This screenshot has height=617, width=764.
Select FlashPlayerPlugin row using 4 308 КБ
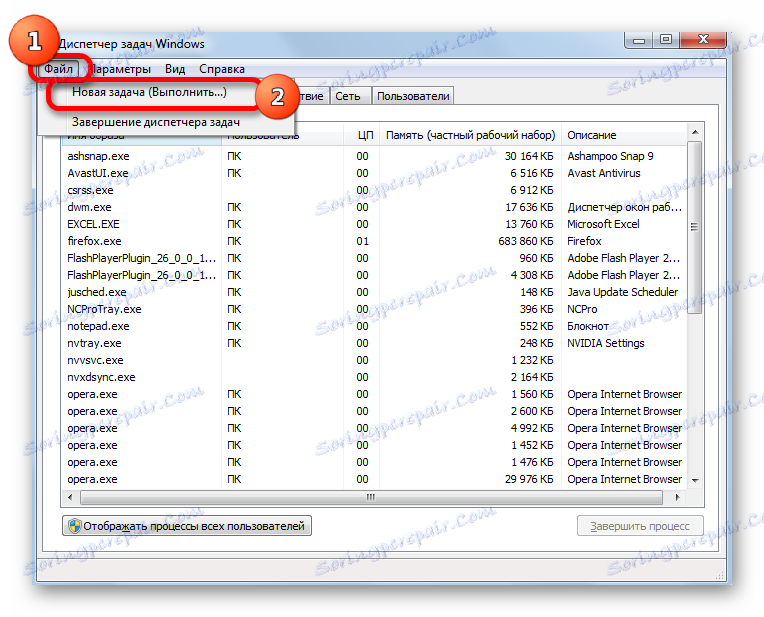tap(374, 275)
